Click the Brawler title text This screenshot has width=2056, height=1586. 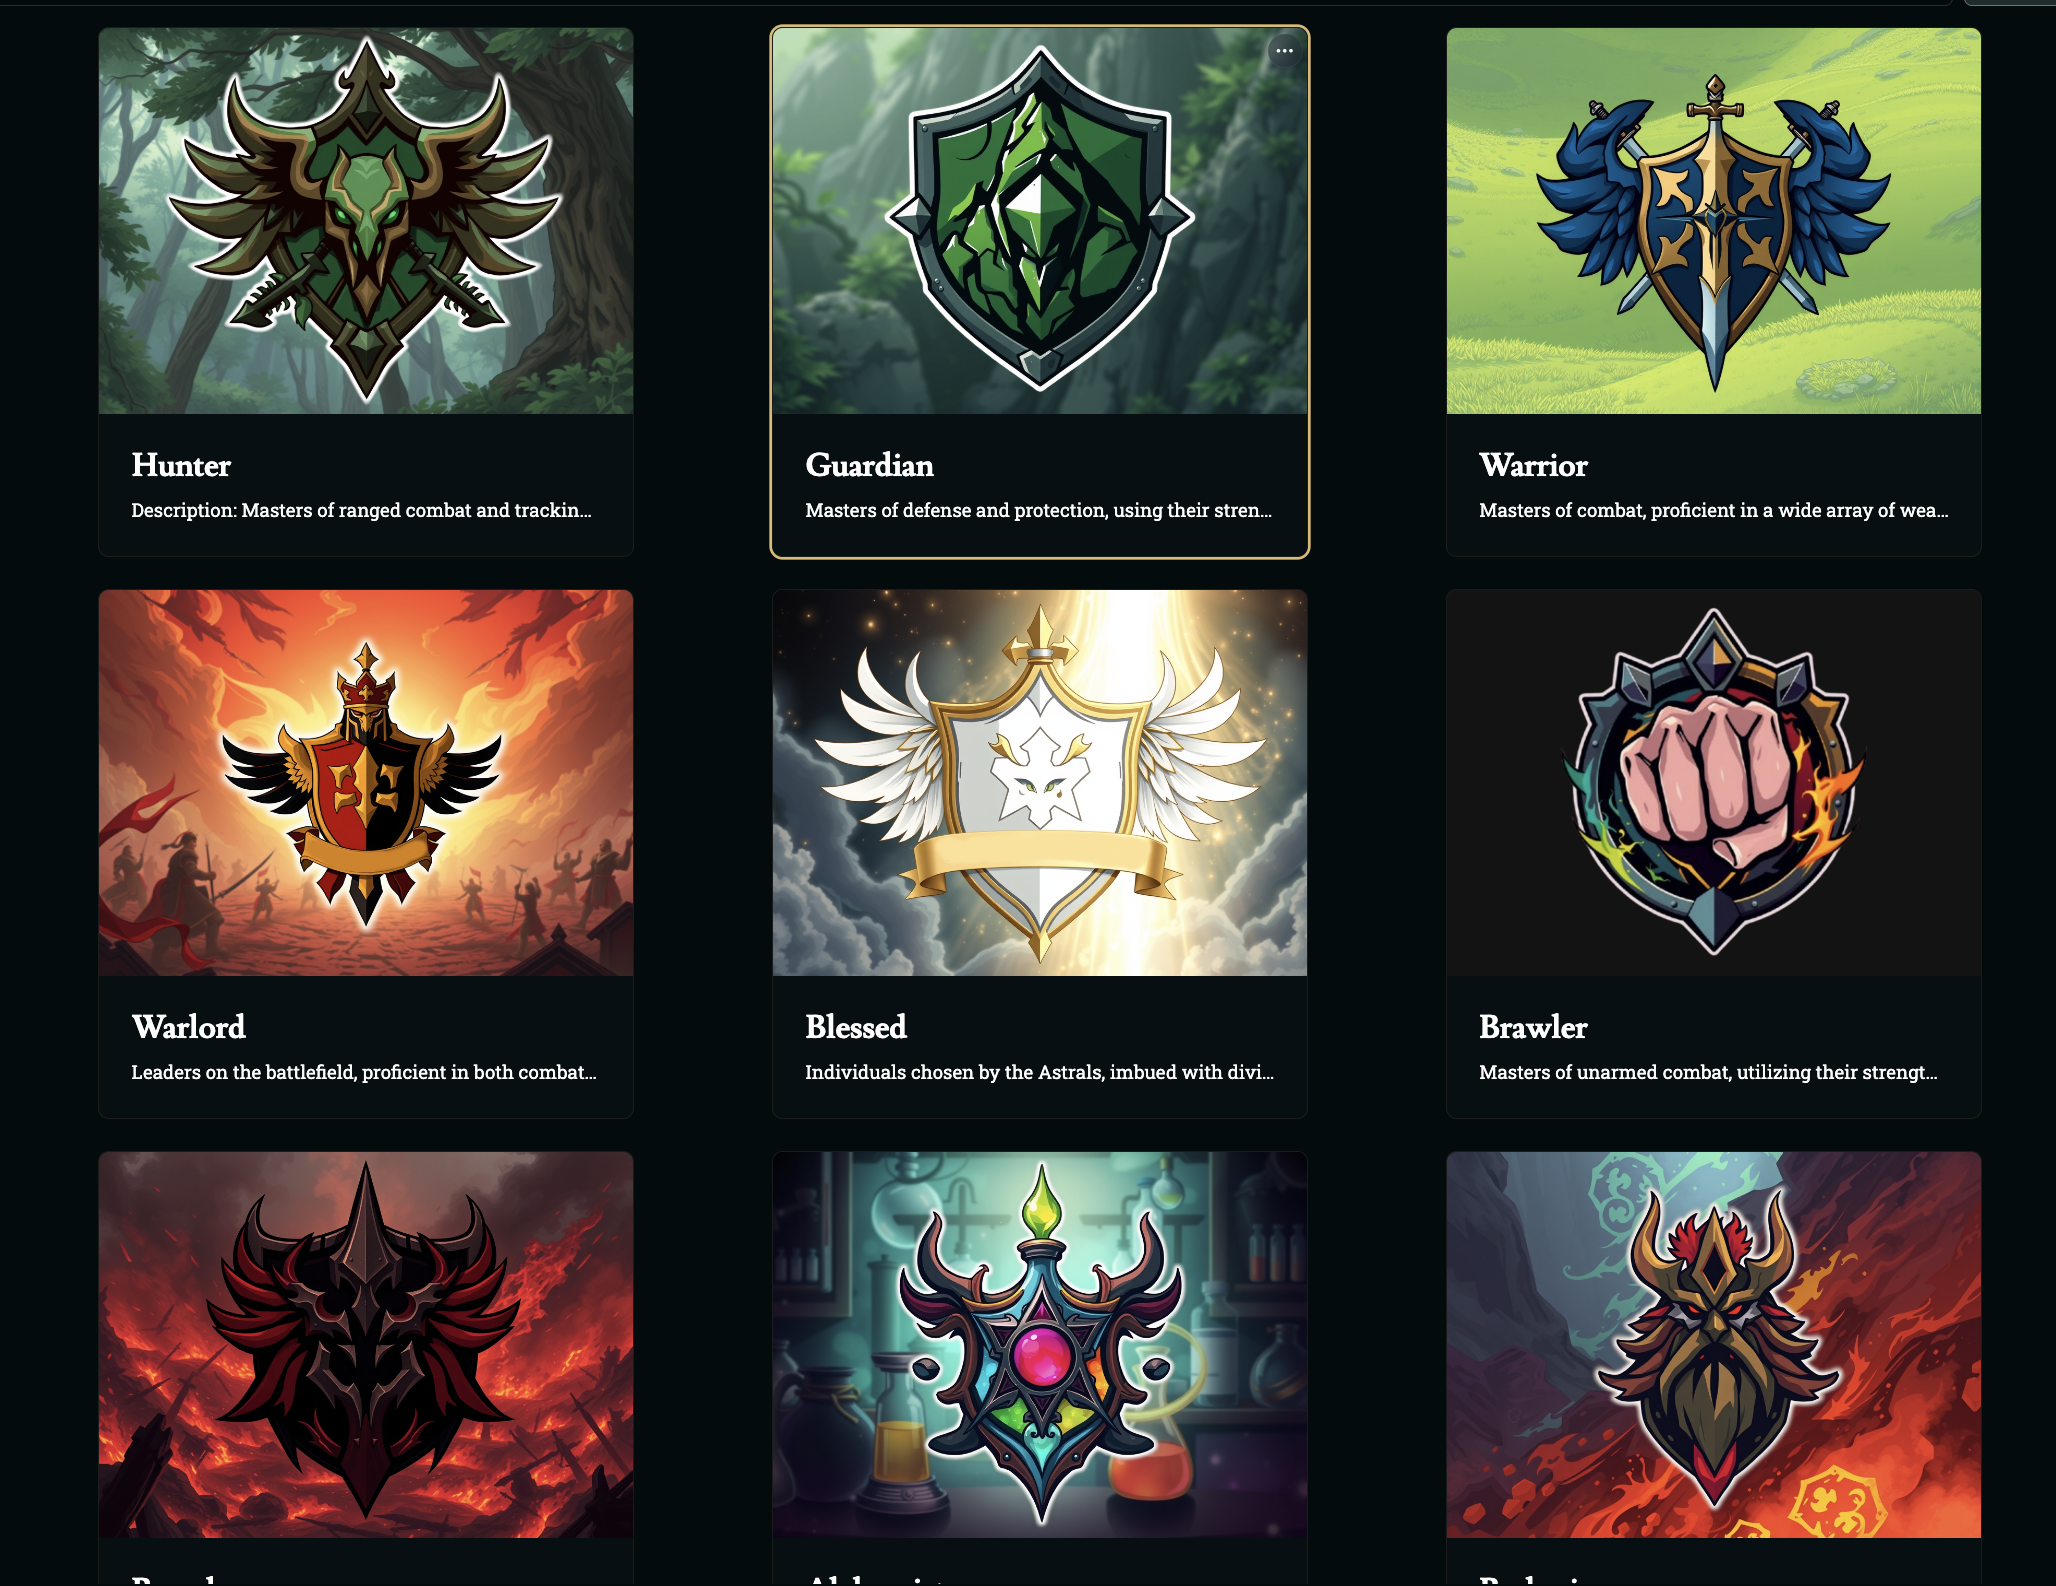click(1533, 1027)
